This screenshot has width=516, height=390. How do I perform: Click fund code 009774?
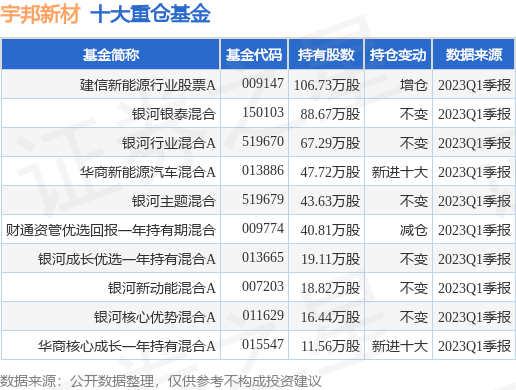(x=263, y=228)
